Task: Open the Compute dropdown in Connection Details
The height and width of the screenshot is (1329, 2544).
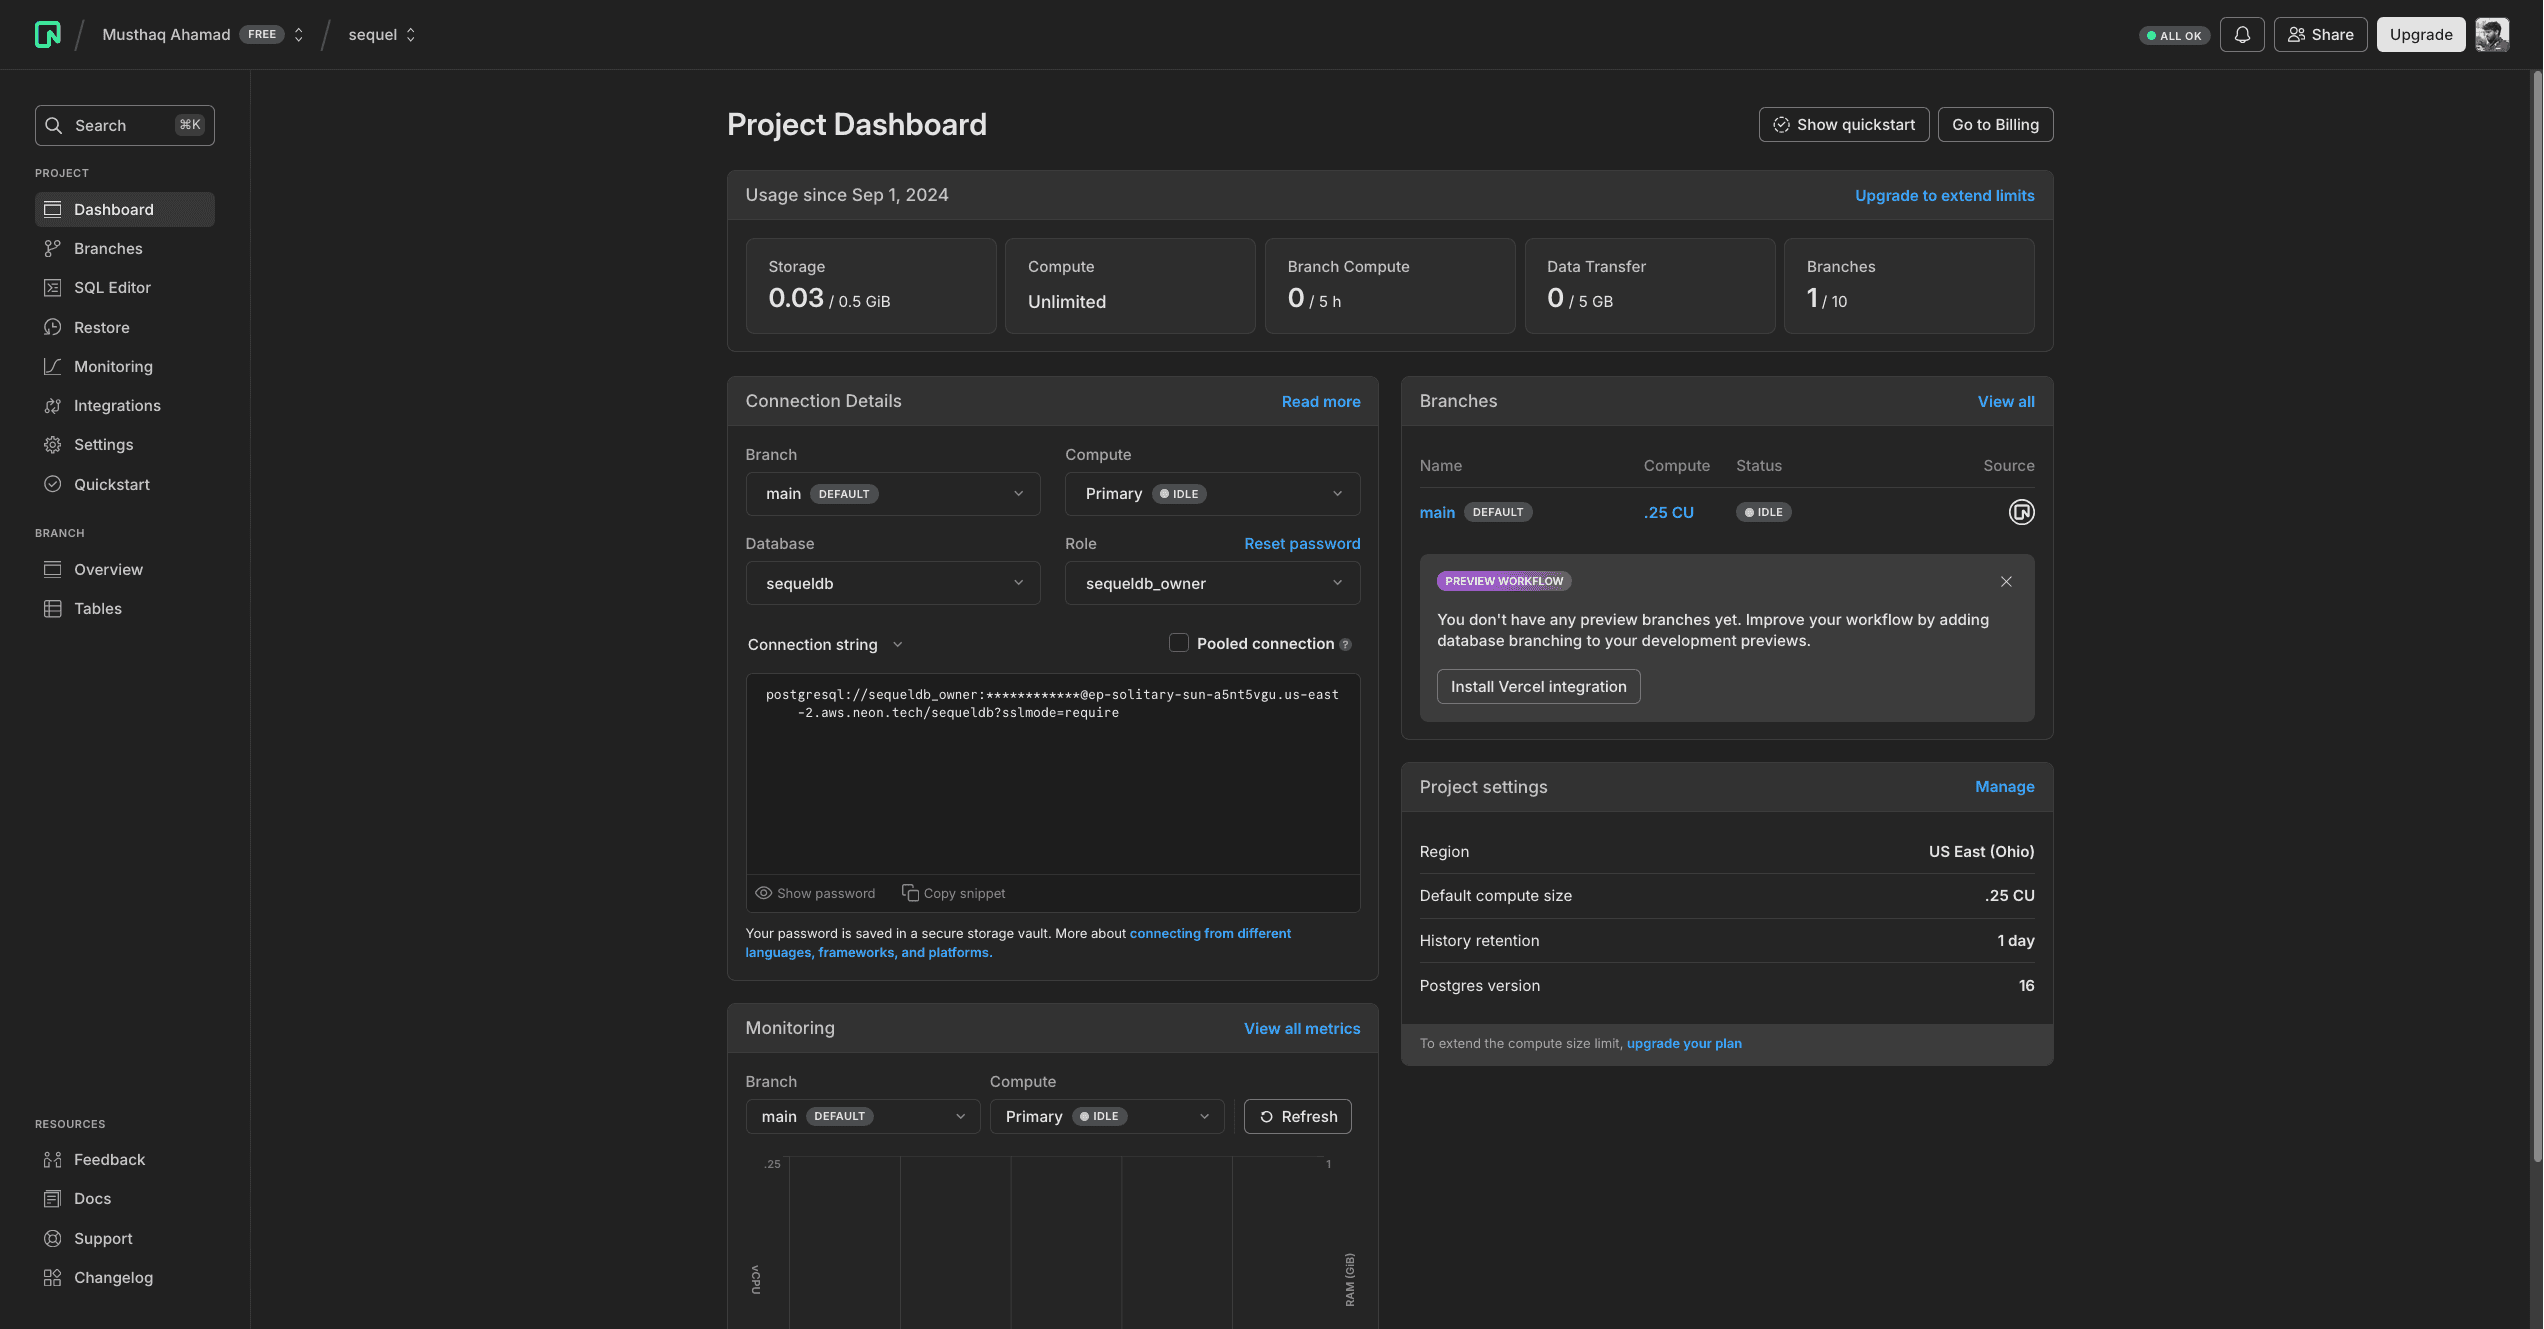Action: (x=1212, y=494)
